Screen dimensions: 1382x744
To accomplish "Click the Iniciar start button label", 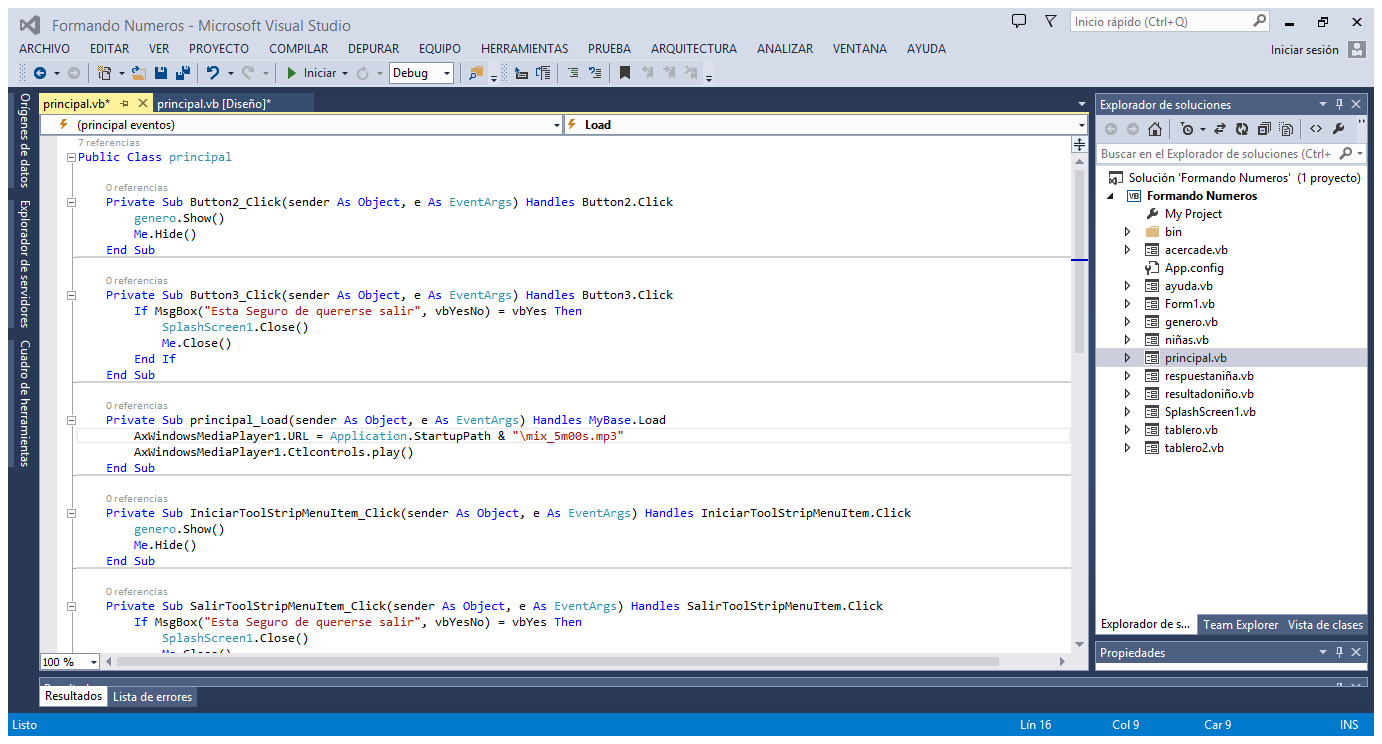I will [x=320, y=73].
